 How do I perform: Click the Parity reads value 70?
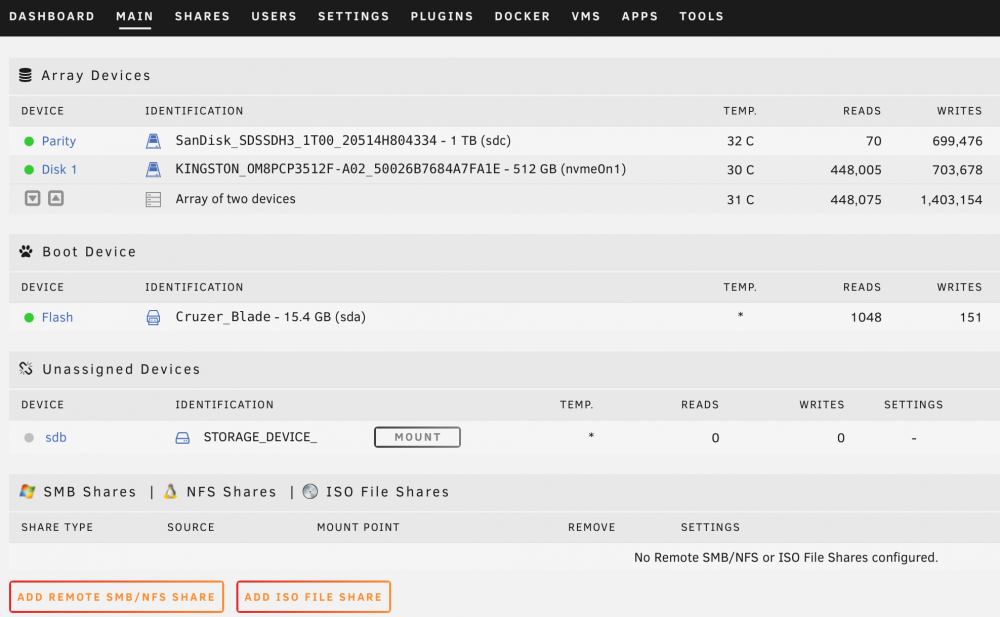(874, 141)
